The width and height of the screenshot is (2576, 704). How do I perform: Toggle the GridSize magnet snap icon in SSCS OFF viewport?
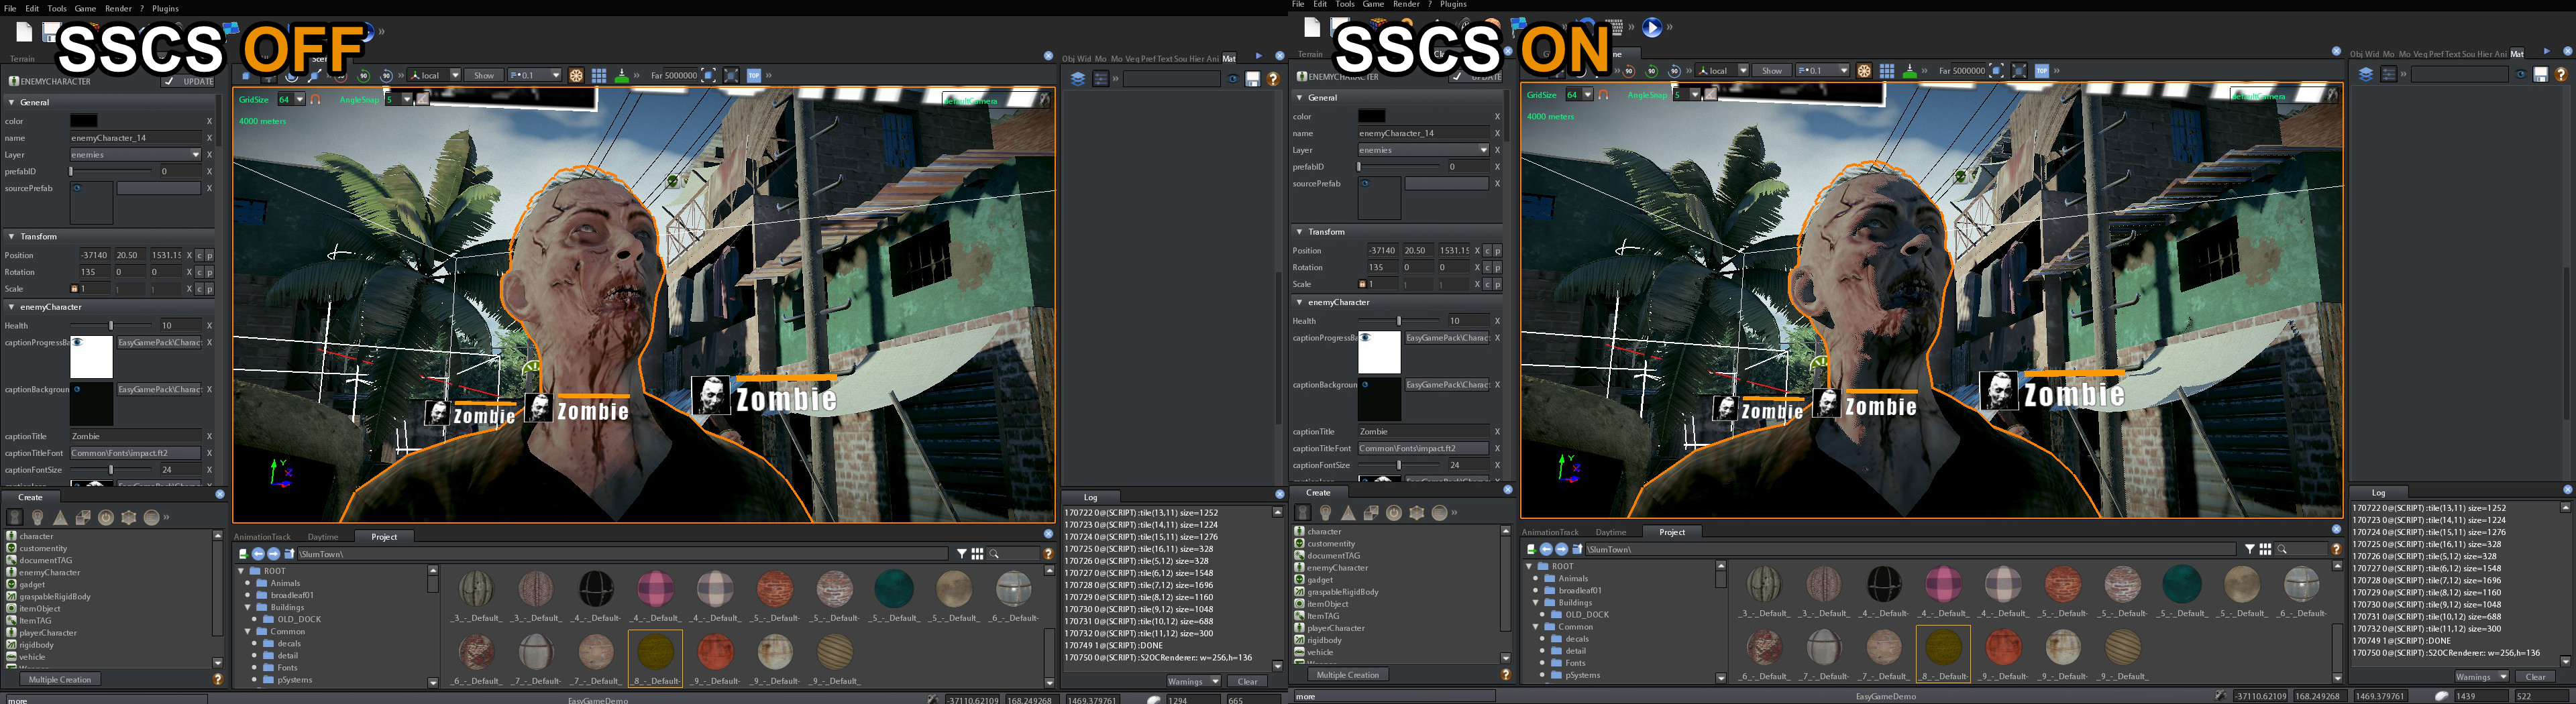coord(316,99)
